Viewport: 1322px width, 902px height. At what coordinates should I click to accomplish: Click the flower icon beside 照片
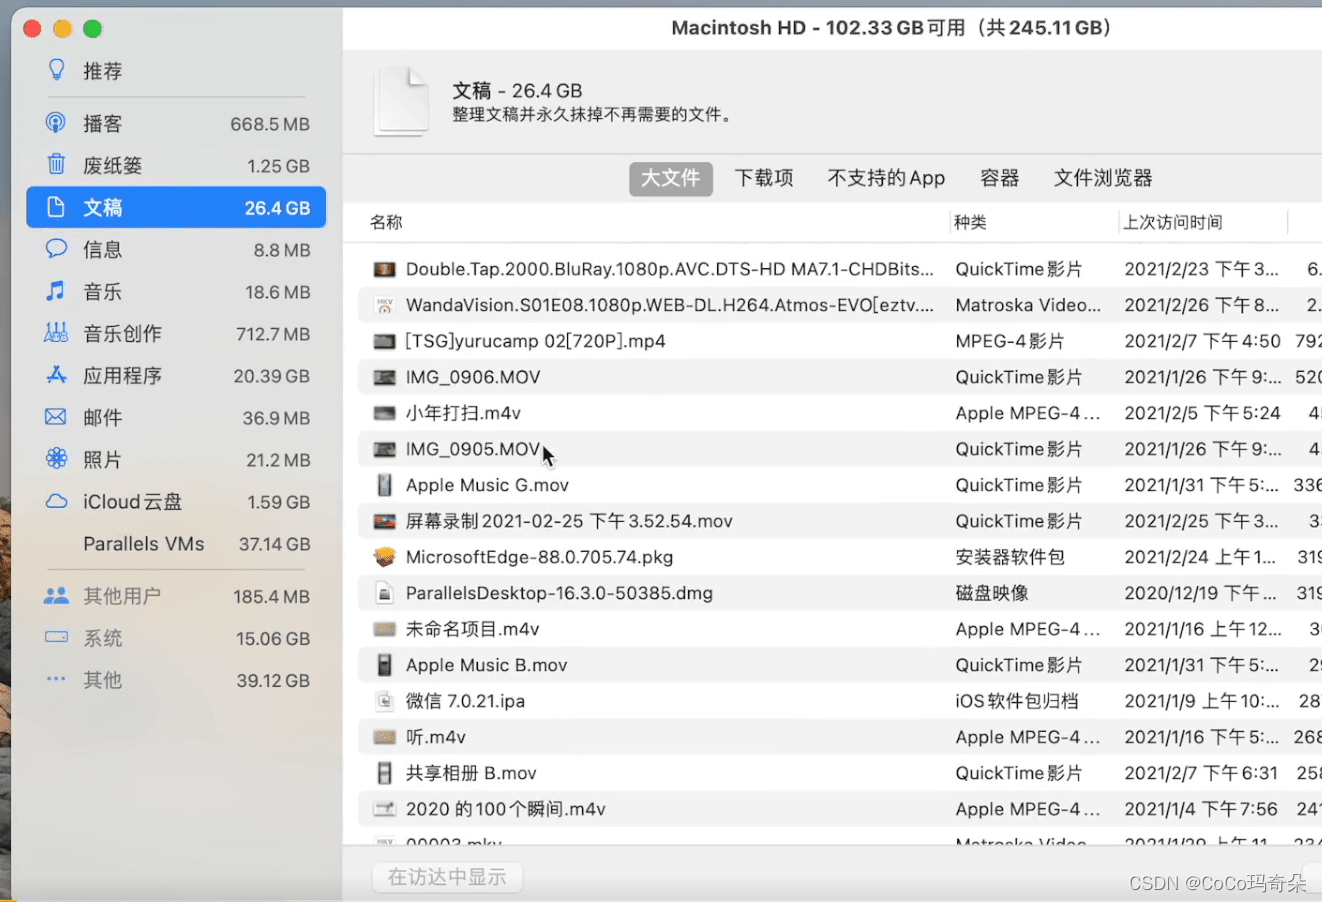[x=56, y=459]
